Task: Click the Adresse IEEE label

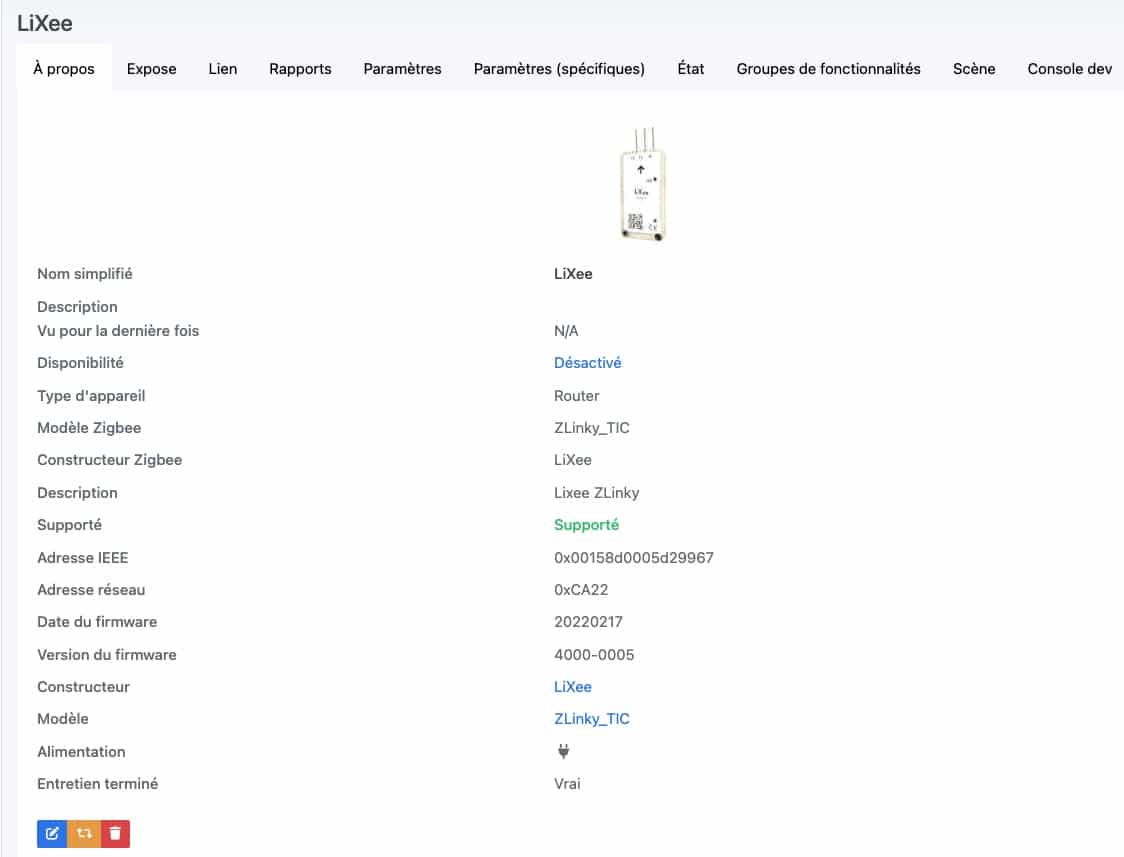Action: (82, 557)
